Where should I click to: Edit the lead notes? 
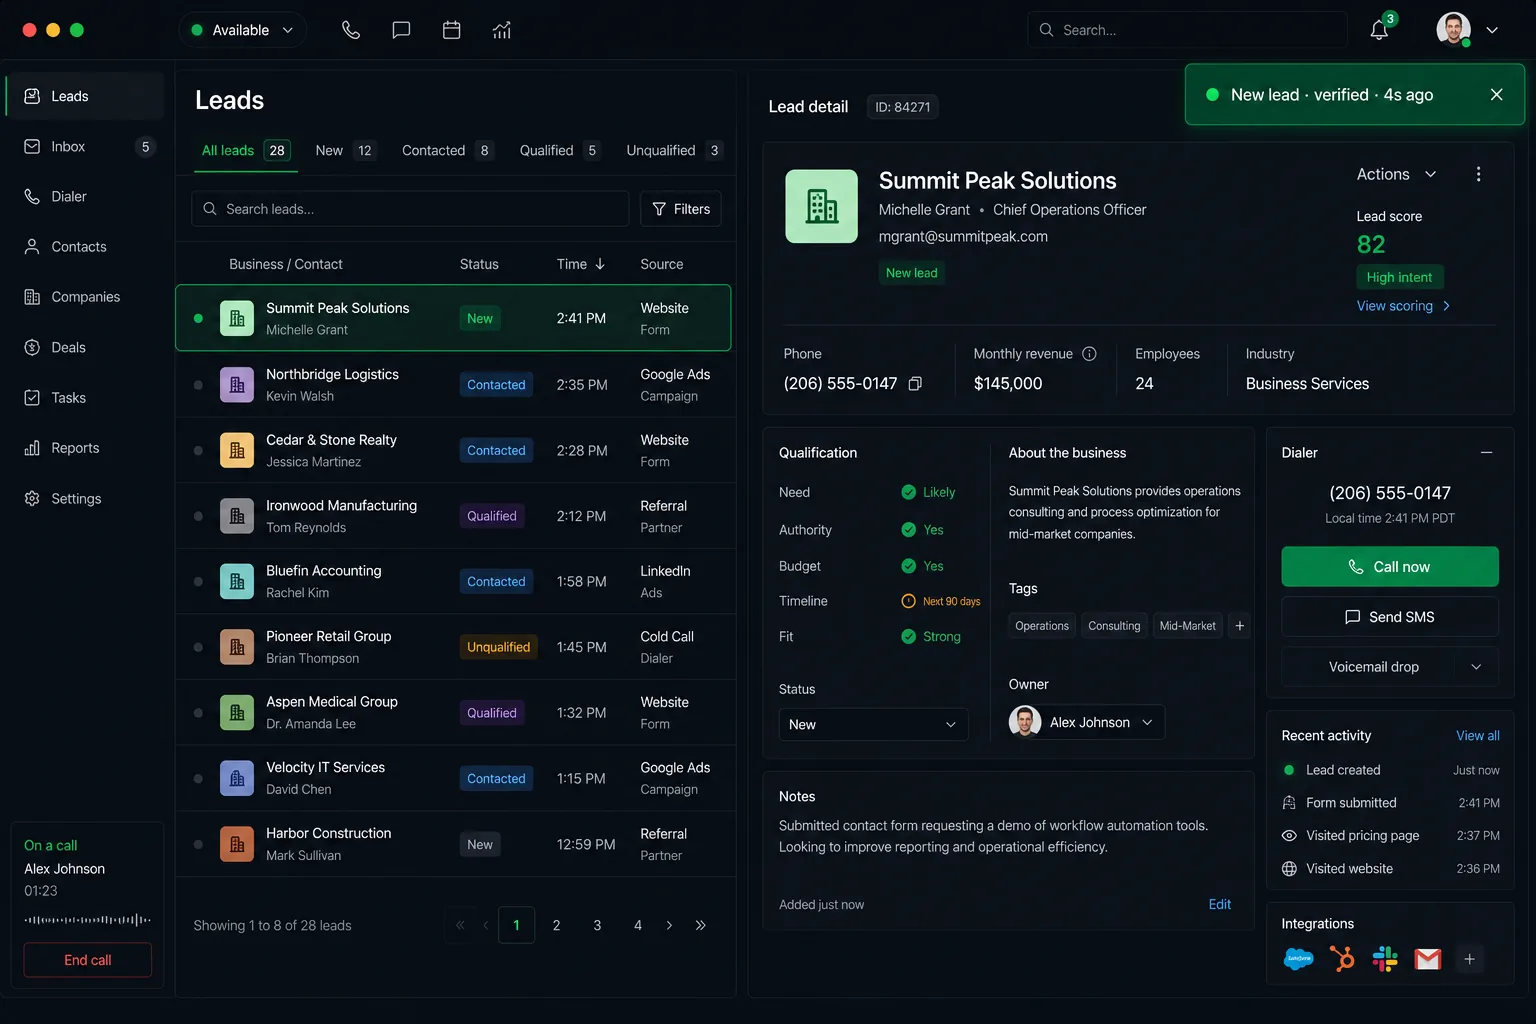pos(1220,905)
